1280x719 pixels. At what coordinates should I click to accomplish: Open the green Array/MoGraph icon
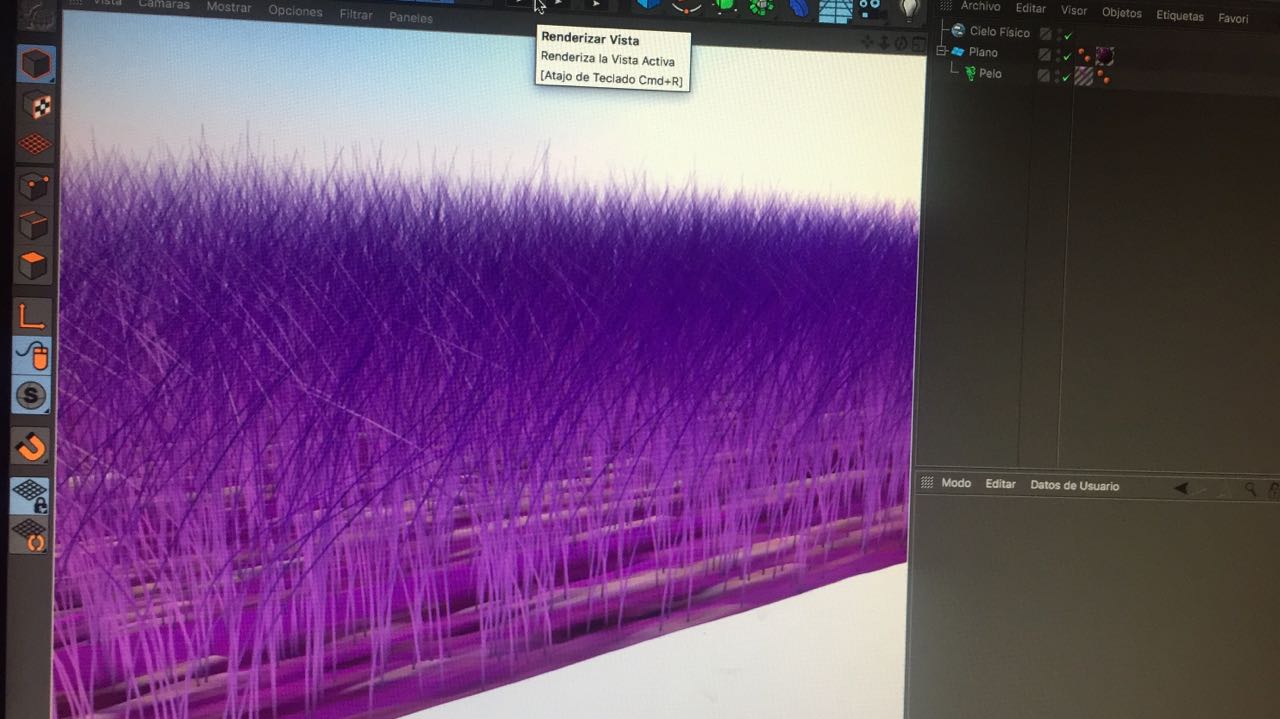tap(761, 7)
